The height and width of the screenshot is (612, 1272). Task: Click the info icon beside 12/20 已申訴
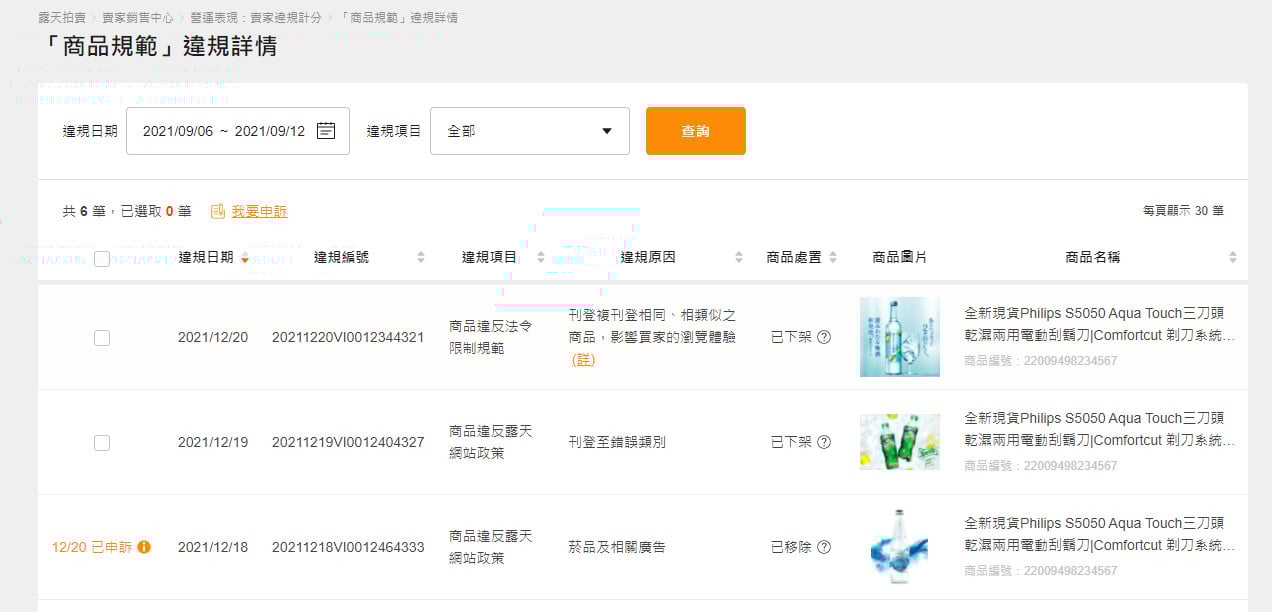(144, 547)
